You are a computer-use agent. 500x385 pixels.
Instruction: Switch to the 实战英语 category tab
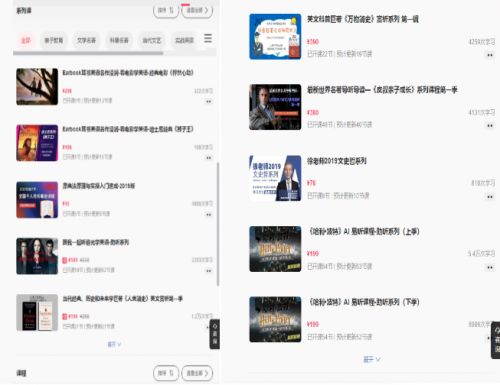184,41
